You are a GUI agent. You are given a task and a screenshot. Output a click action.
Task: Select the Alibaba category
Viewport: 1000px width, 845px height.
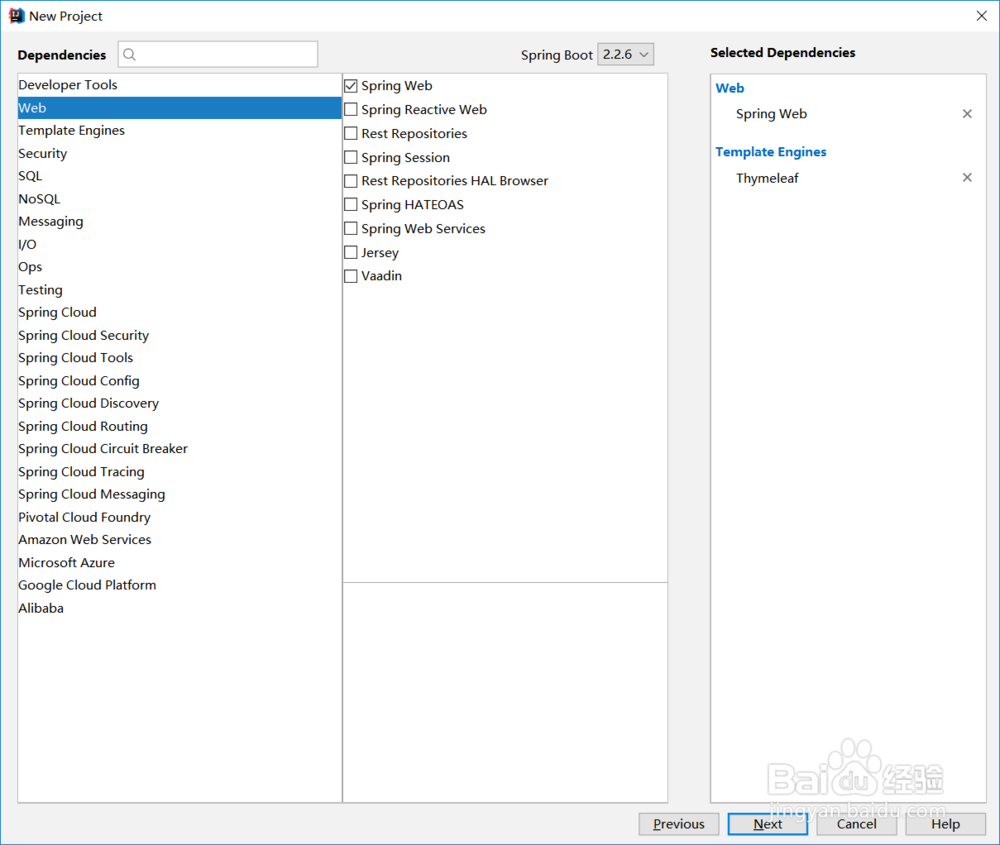(180, 608)
